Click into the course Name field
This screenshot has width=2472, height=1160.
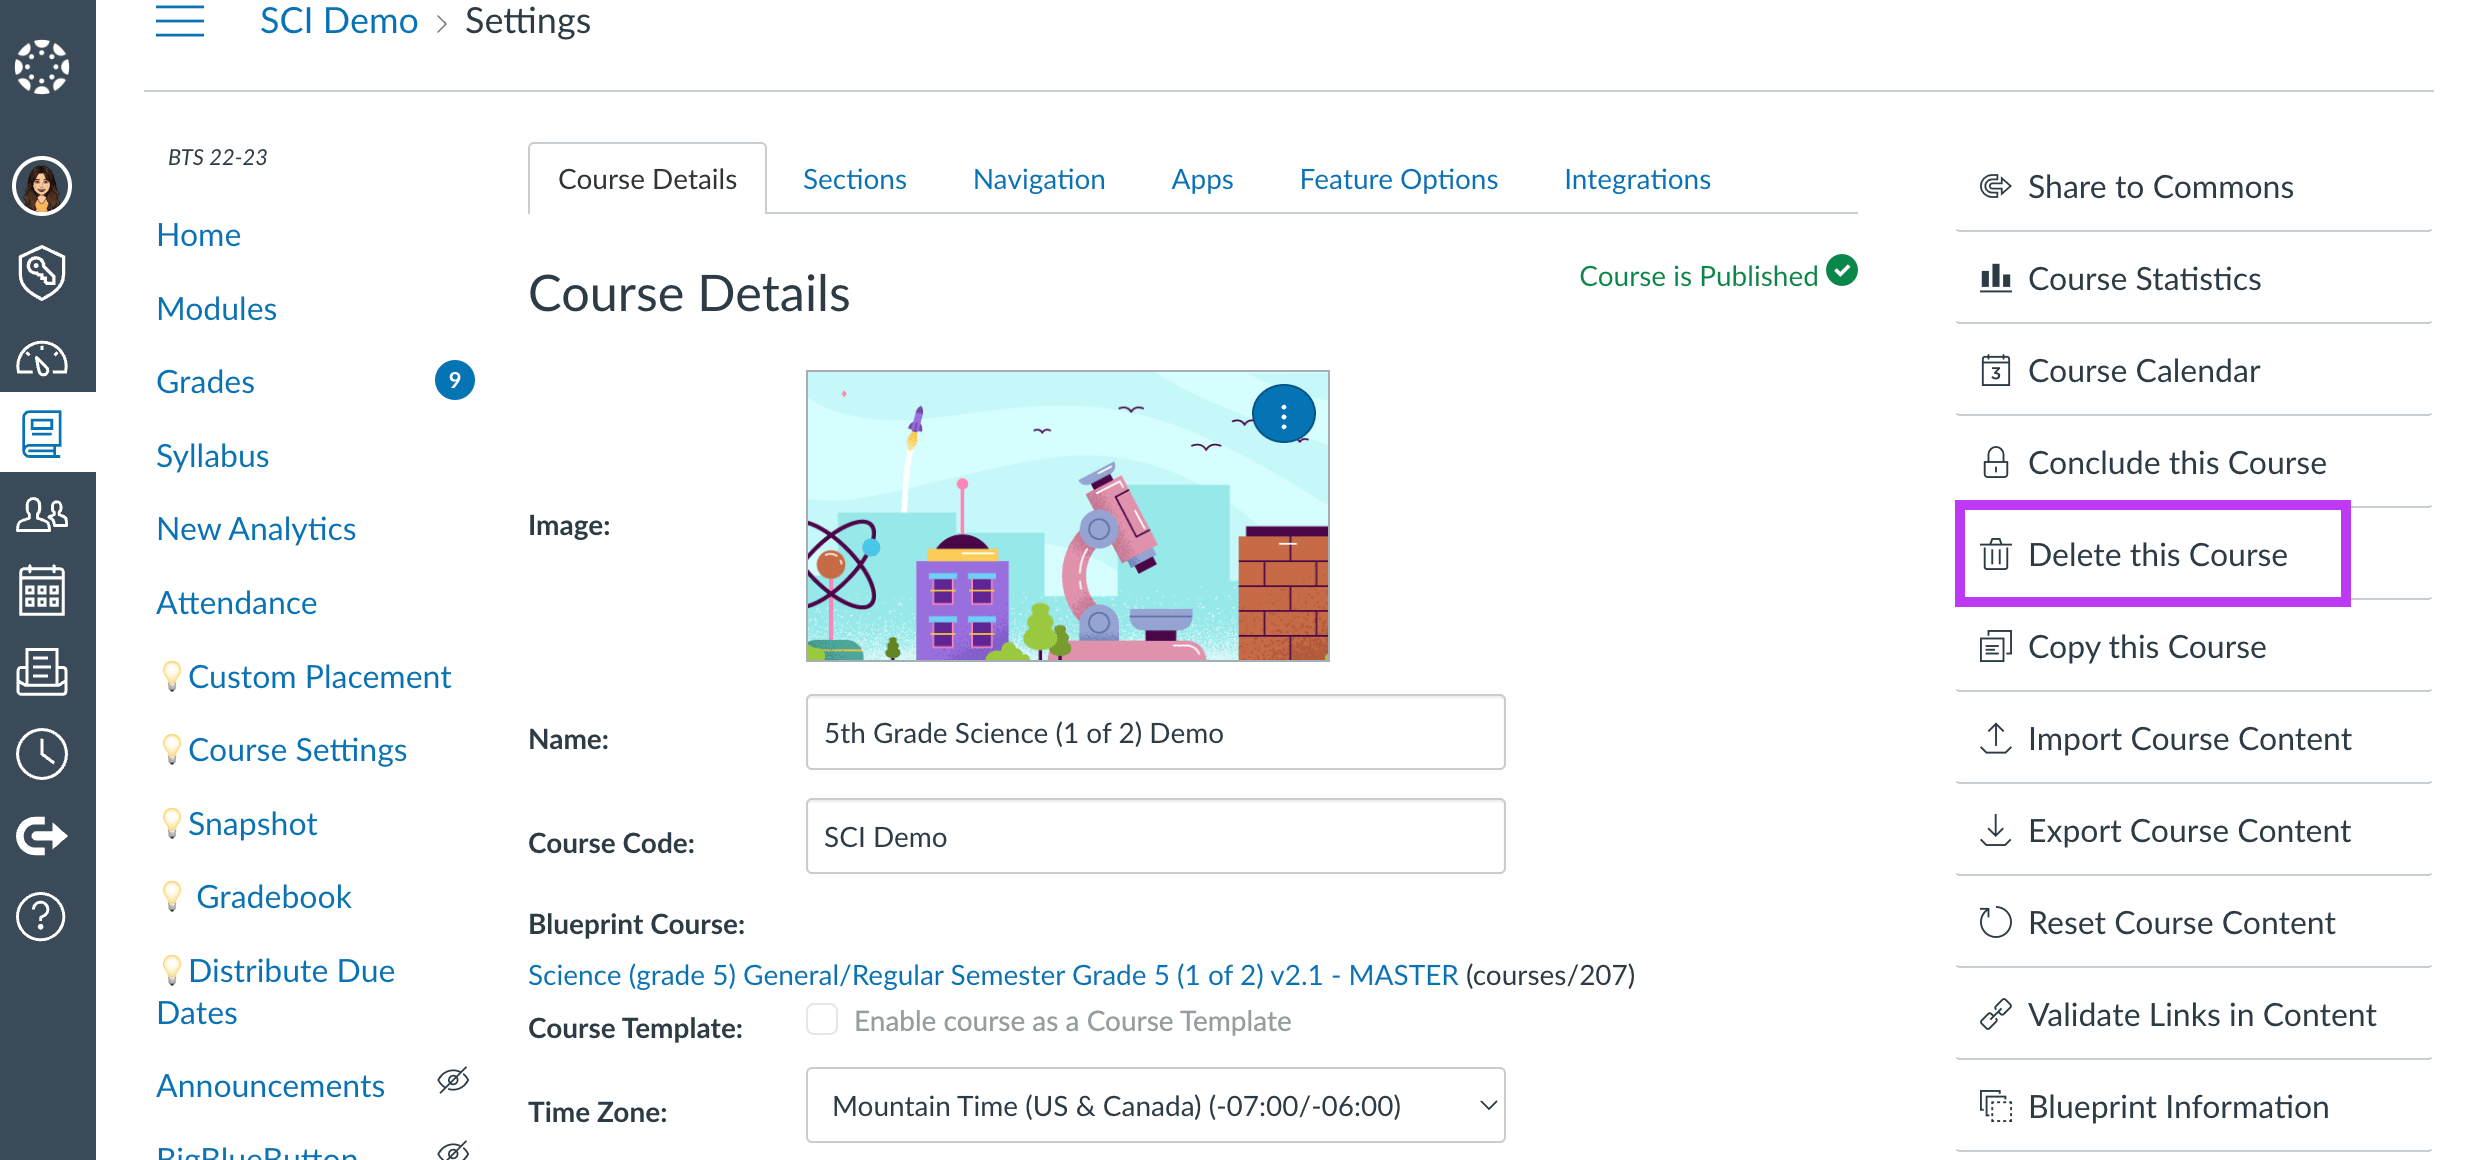(1155, 733)
